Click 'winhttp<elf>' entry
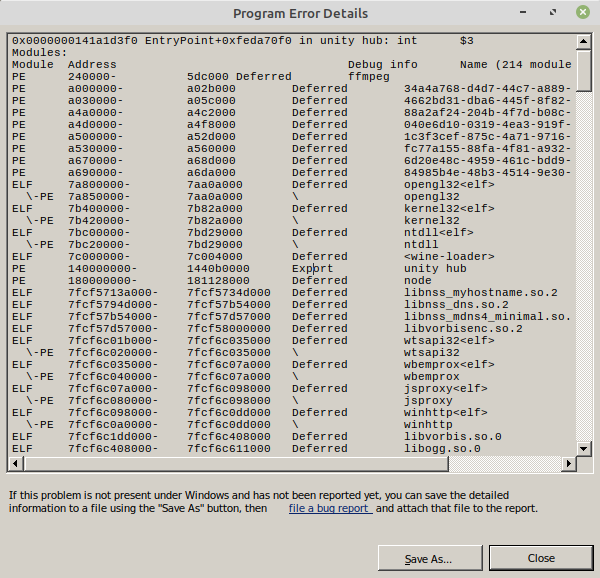This screenshot has width=600, height=578. tap(446, 412)
